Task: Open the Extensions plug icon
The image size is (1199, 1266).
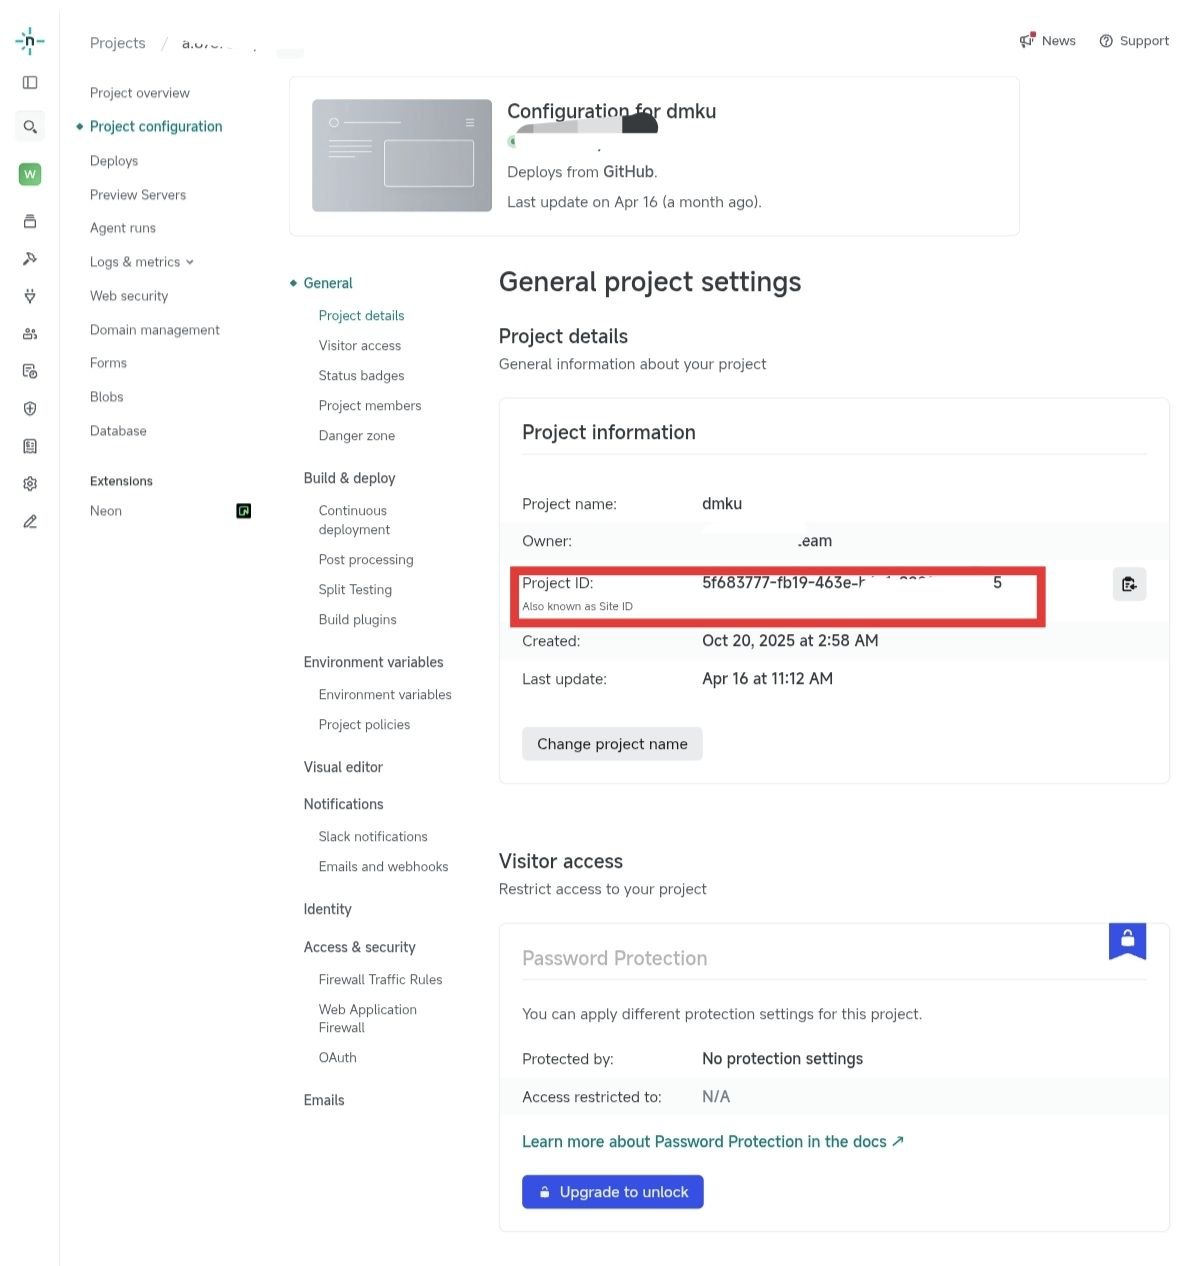Action: (x=30, y=296)
